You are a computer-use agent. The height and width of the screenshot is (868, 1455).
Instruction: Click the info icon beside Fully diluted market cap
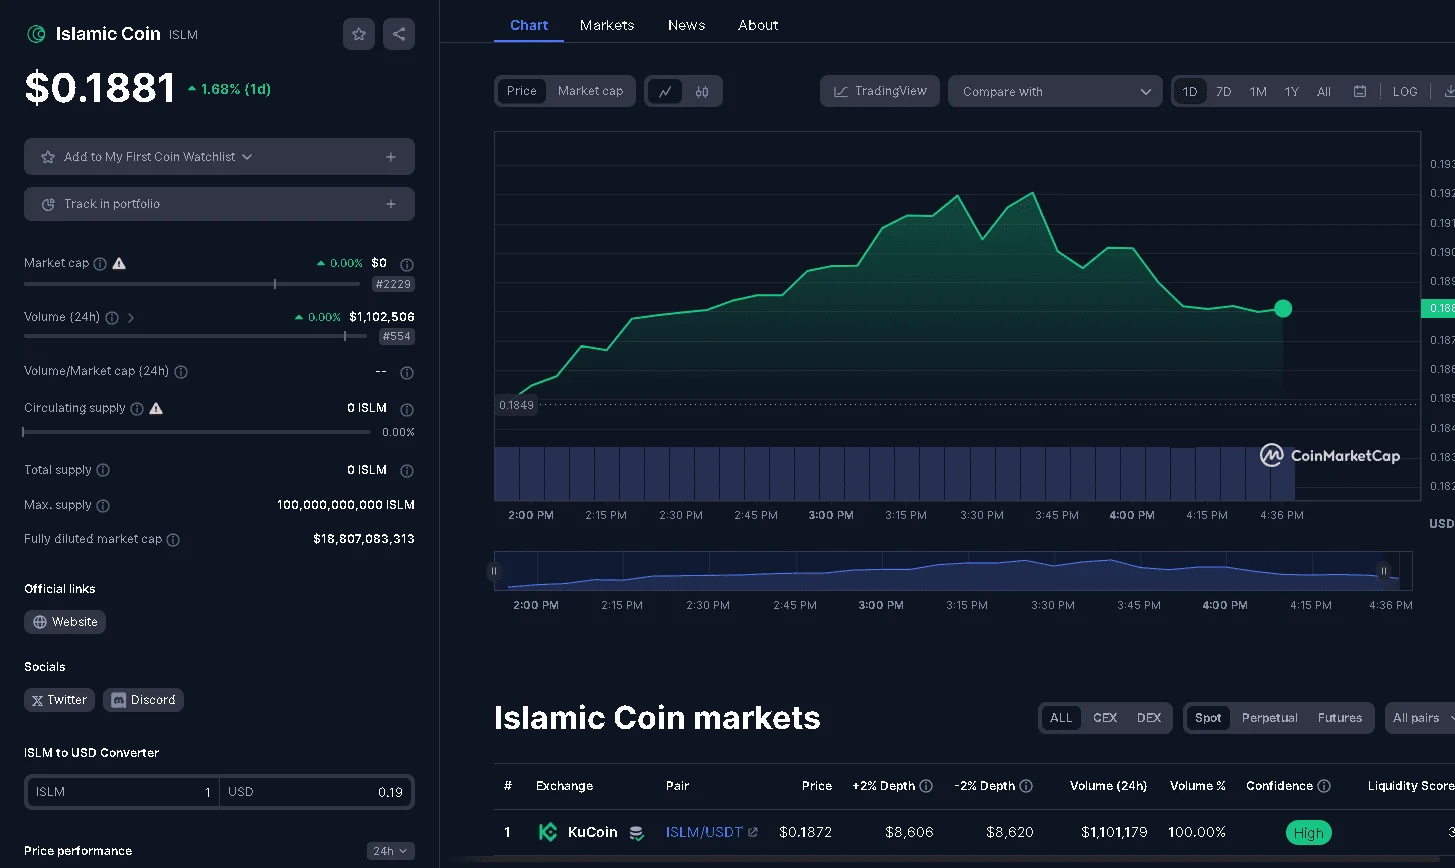[x=173, y=540]
